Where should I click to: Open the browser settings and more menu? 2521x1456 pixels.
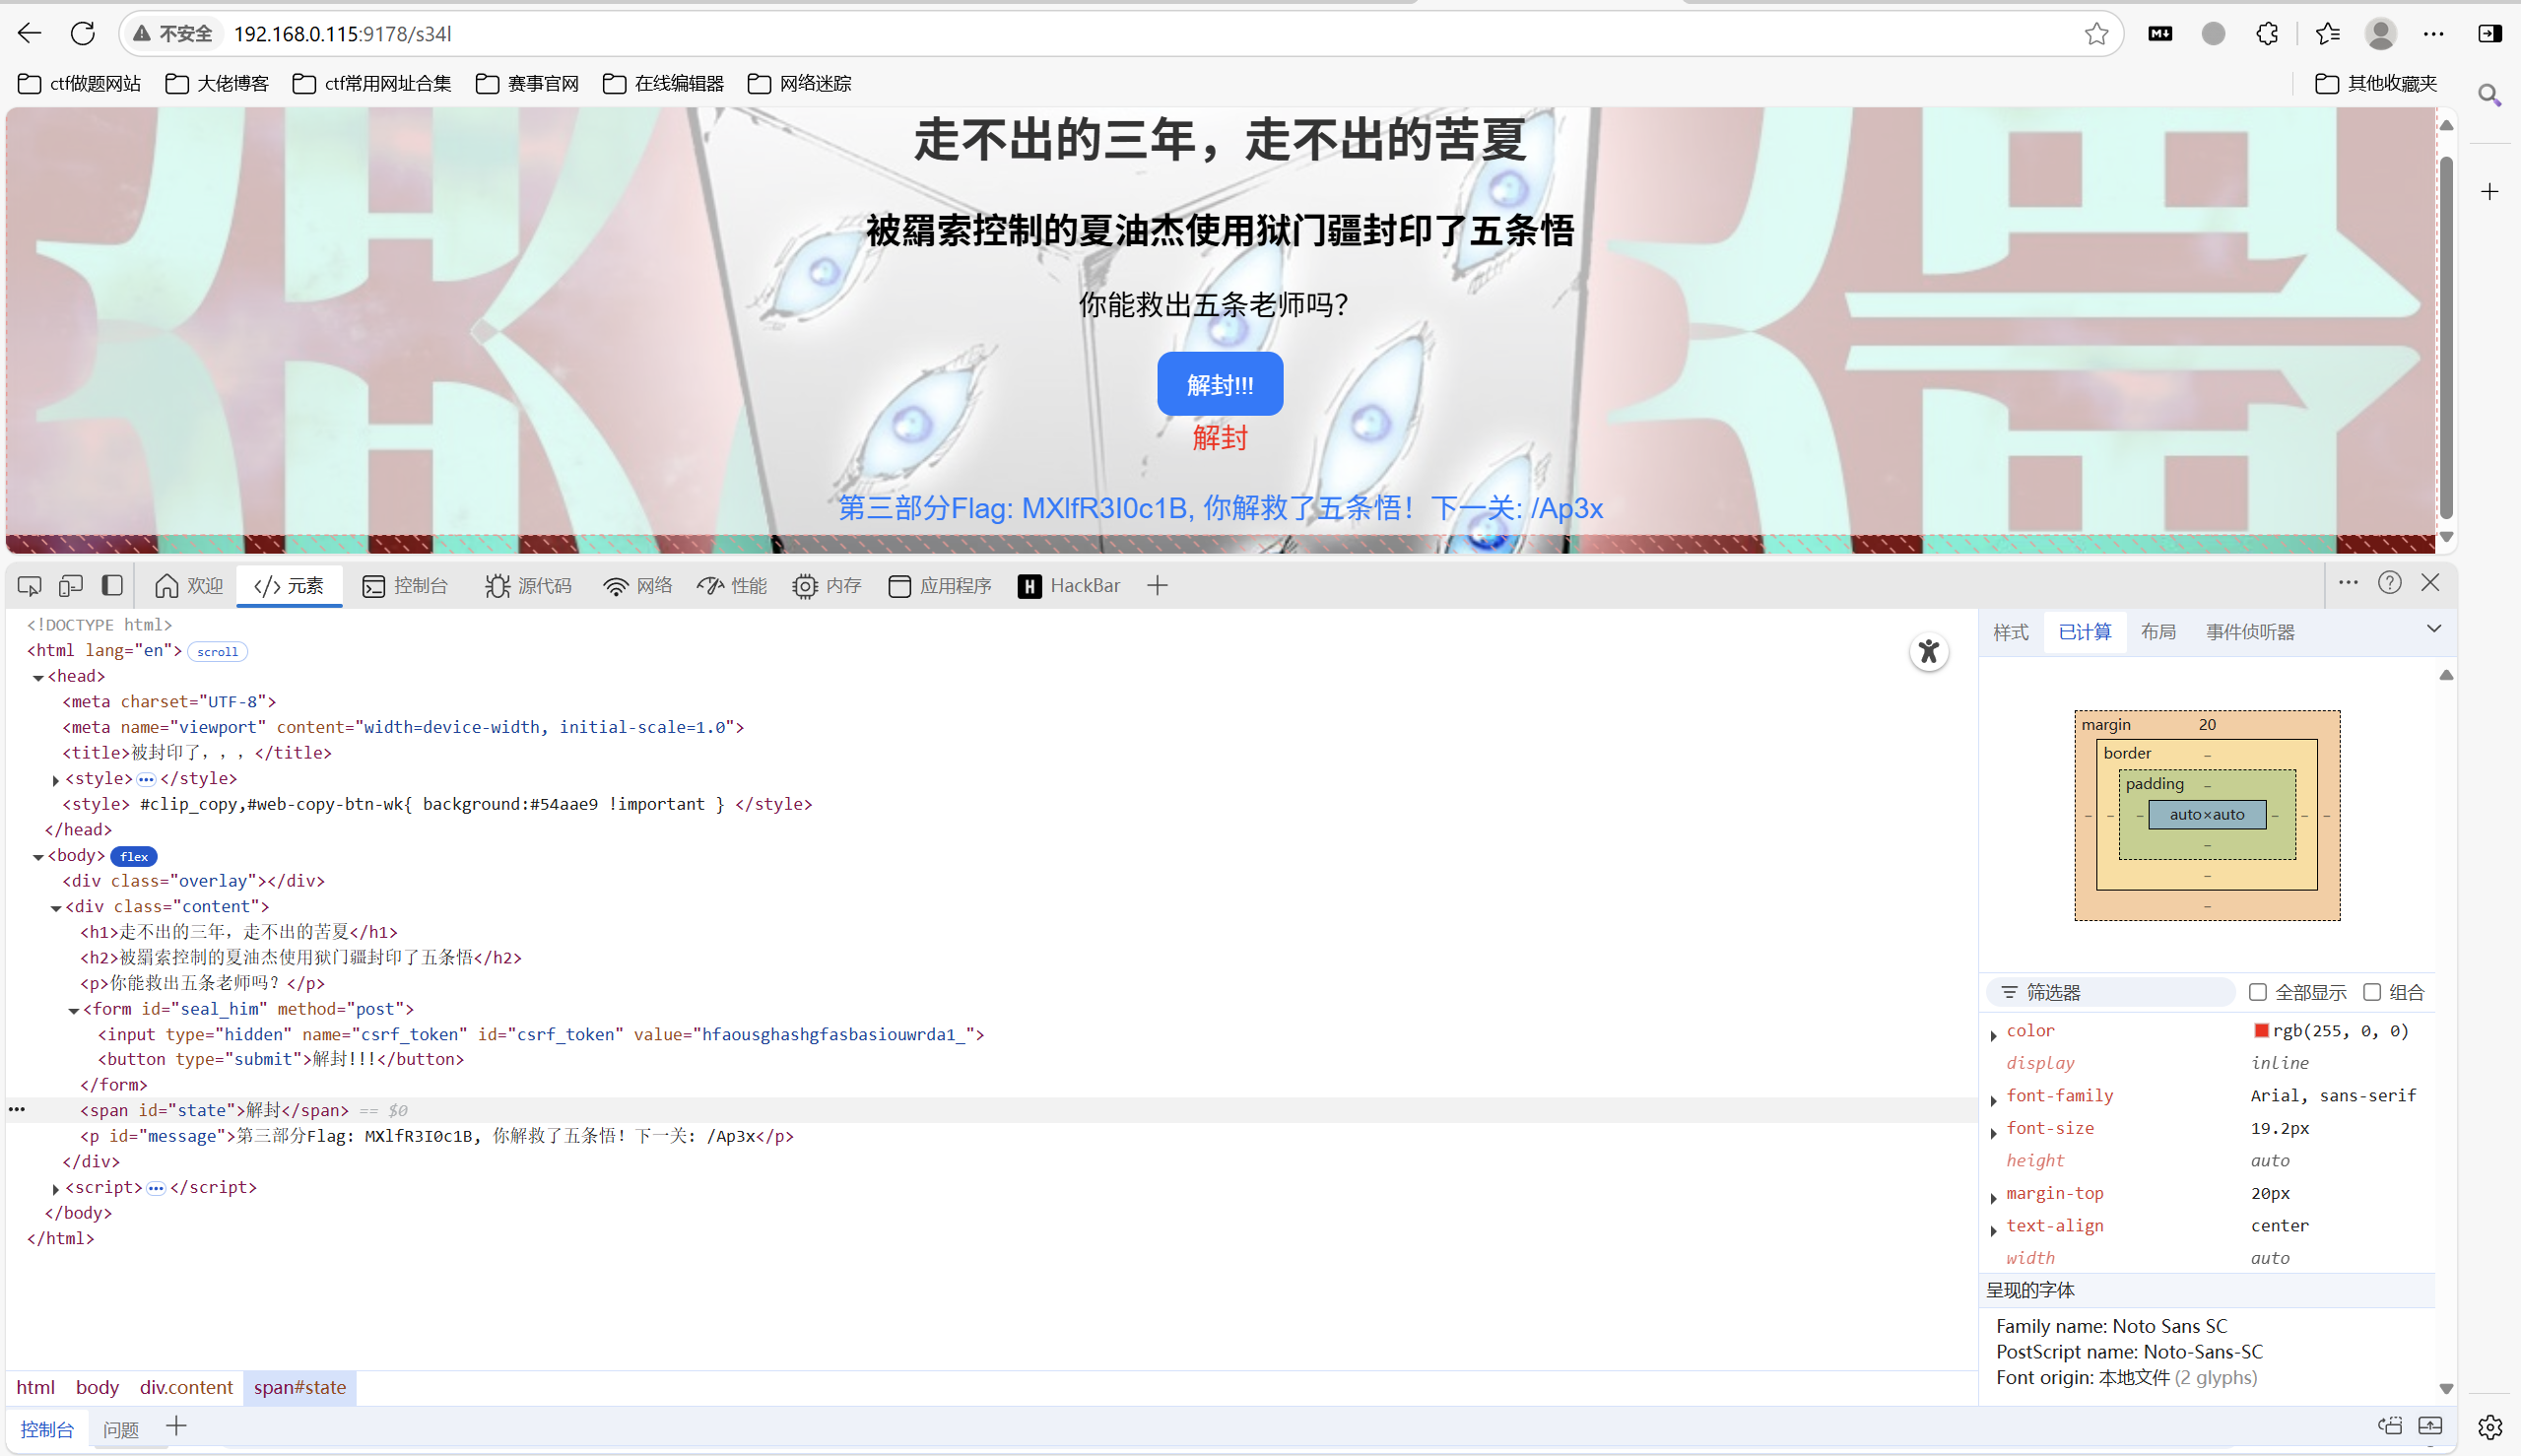pos(2434,34)
